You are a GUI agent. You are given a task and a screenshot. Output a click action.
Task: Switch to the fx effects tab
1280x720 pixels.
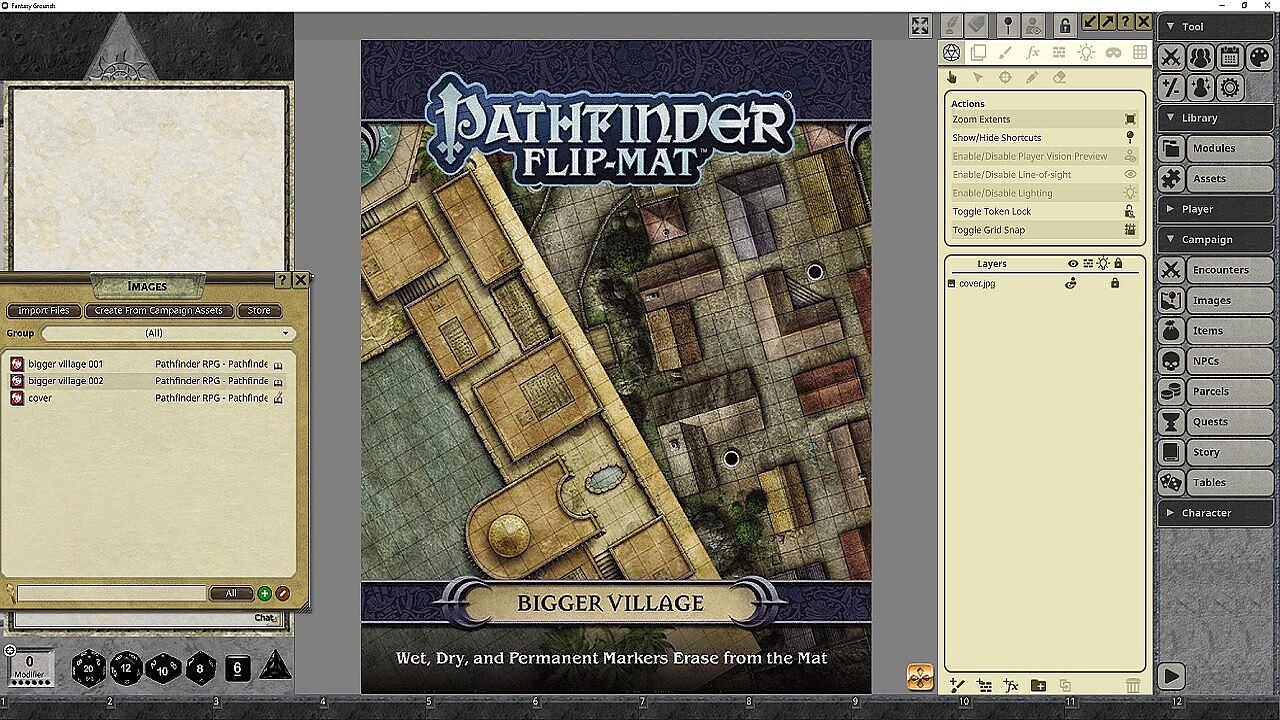click(1033, 53)
